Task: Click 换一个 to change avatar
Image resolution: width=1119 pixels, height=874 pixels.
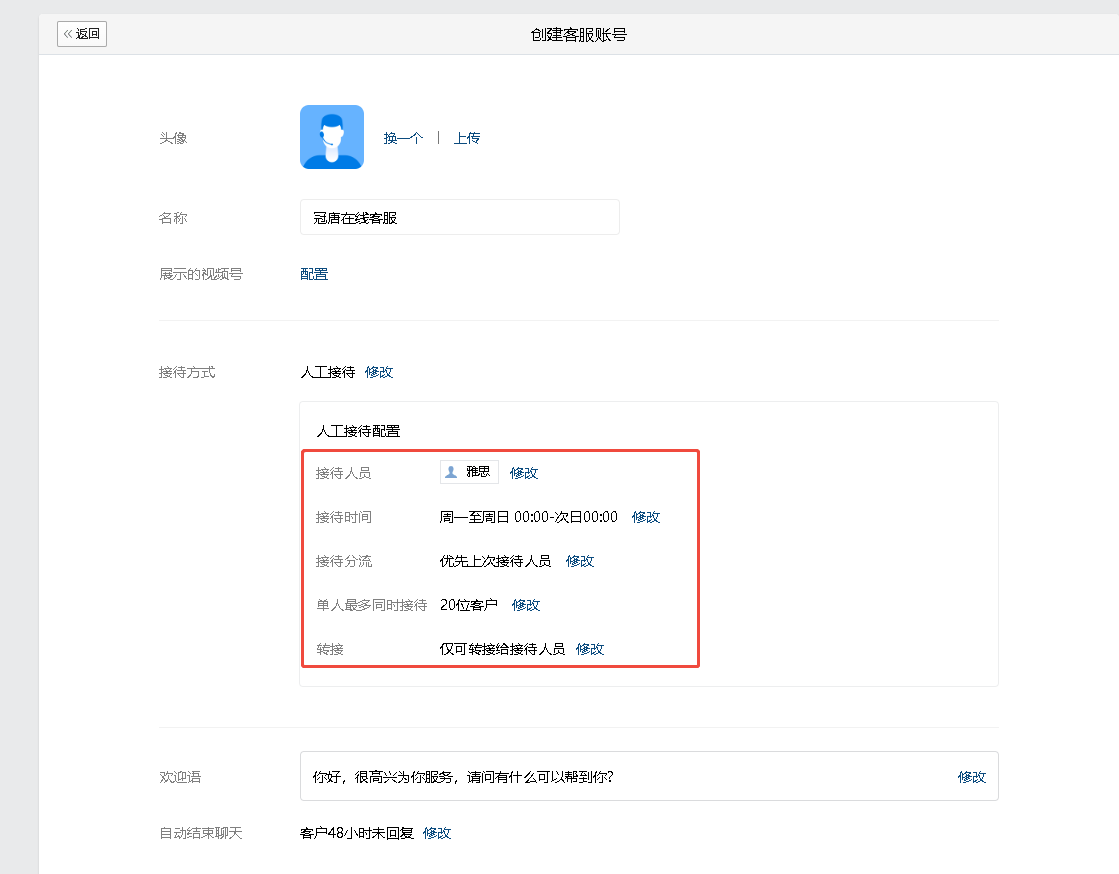Action: (403, 138)
